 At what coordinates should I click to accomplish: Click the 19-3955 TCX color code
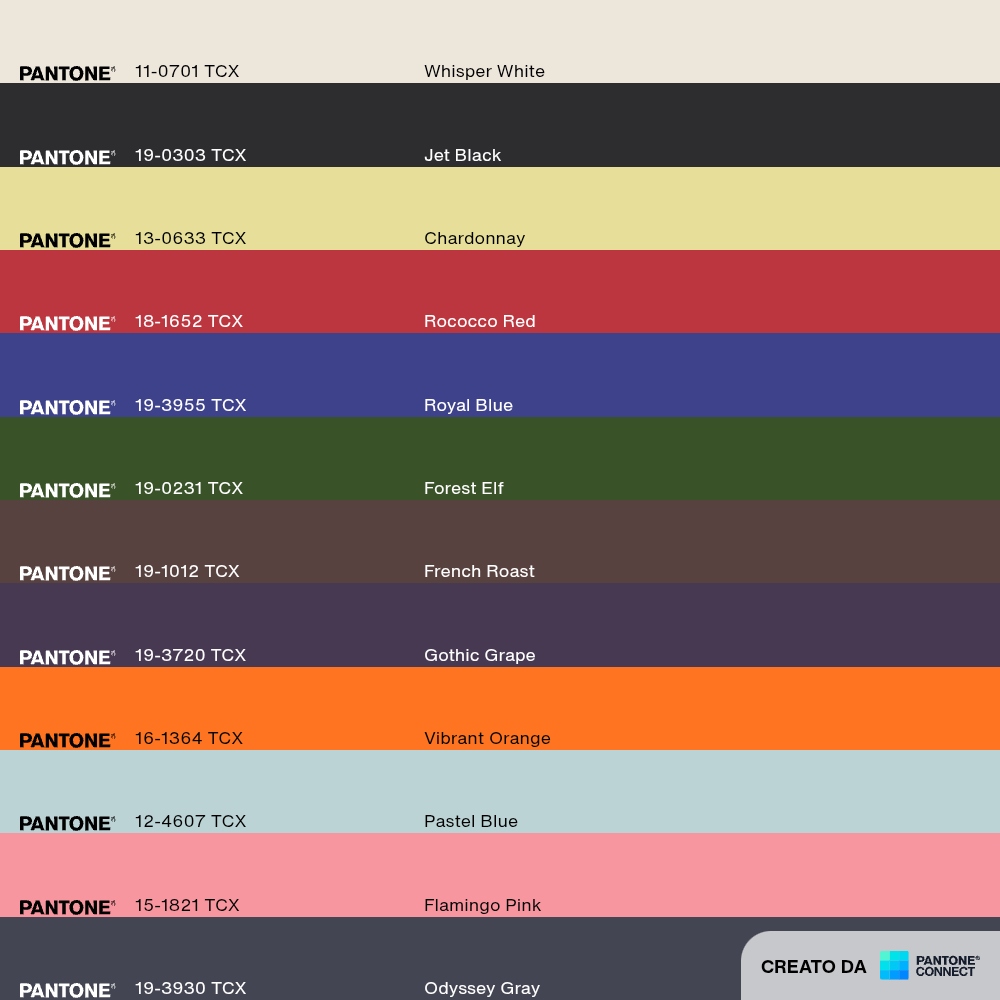(x=190, y=405)
